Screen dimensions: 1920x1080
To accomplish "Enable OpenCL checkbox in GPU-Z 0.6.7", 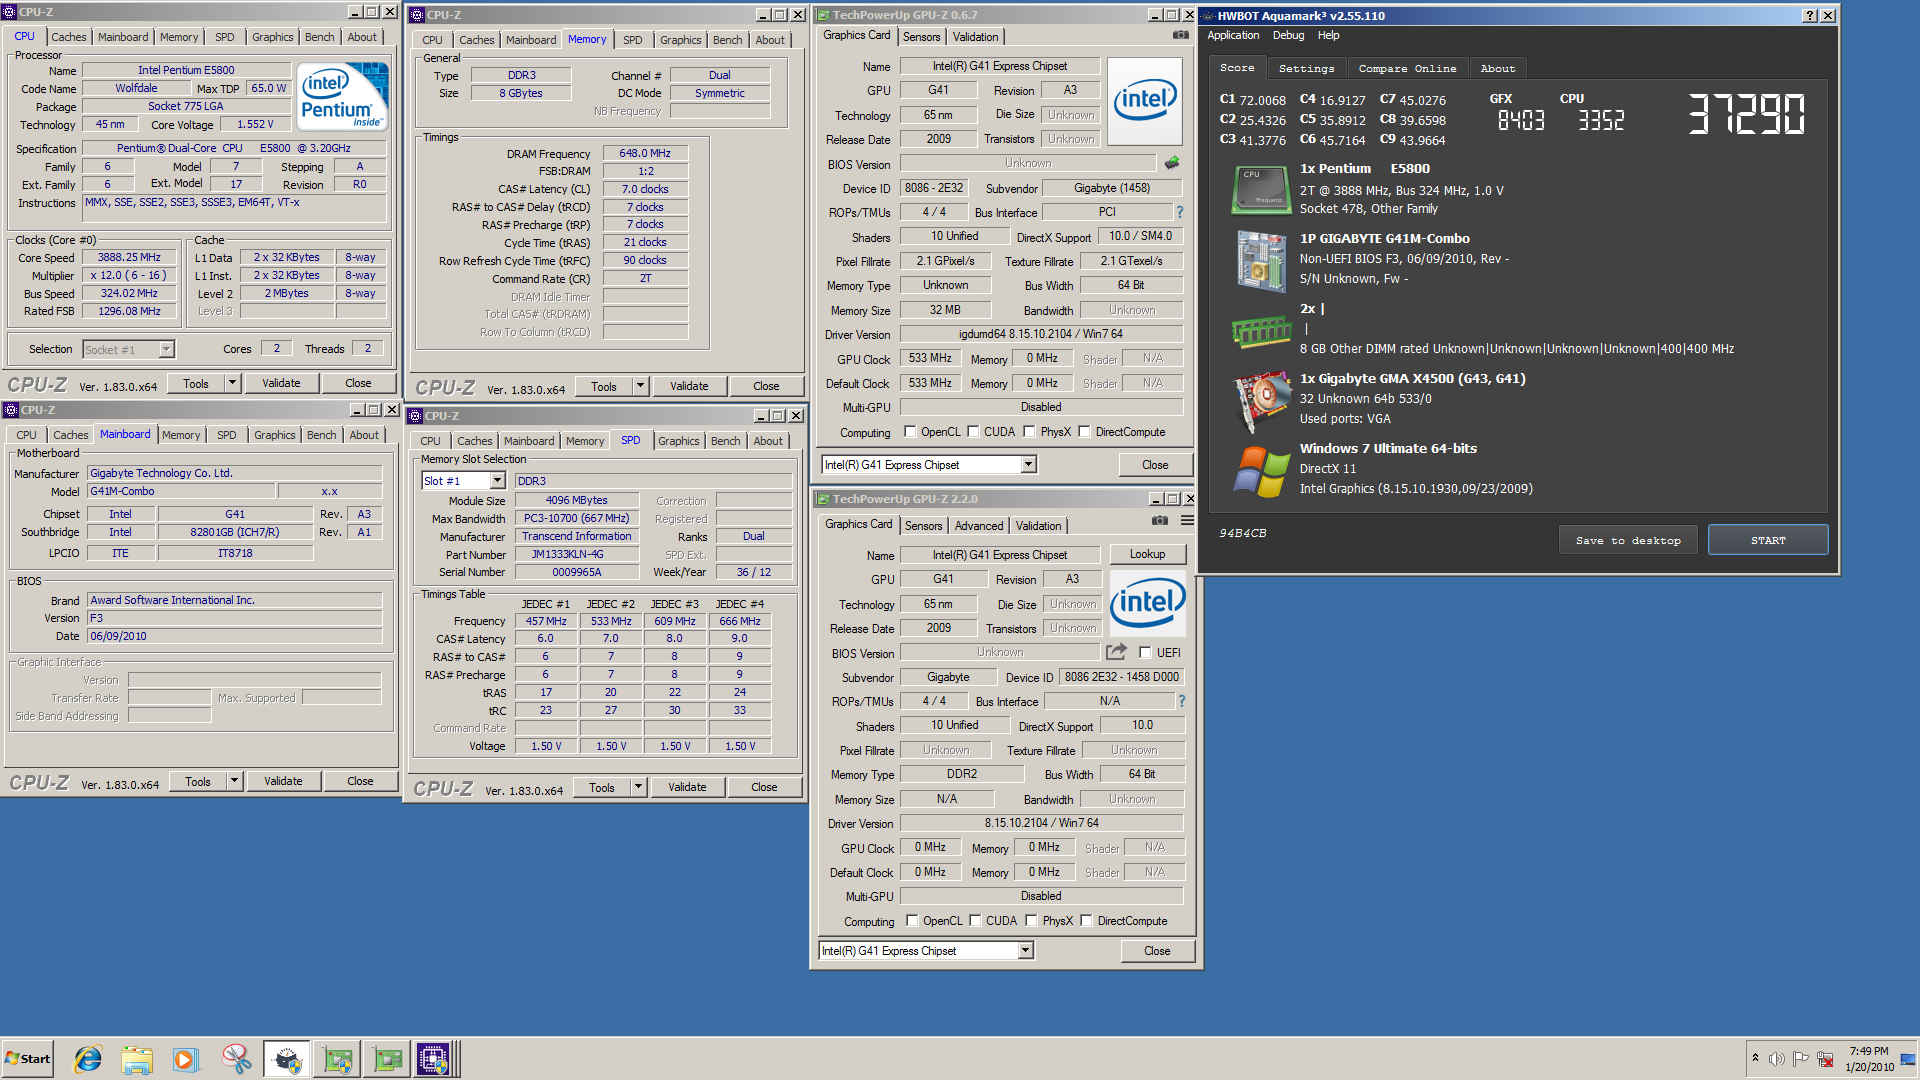I will click(910, 432).
